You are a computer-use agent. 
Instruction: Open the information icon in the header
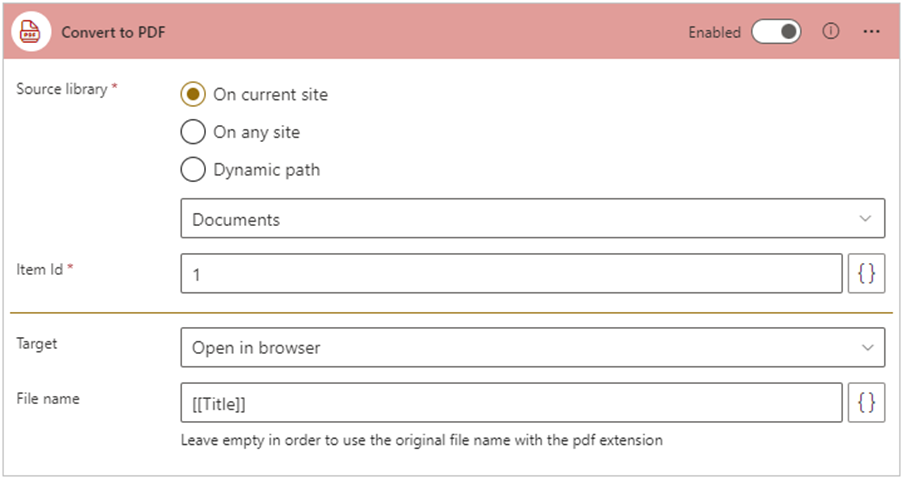(830, 32)
